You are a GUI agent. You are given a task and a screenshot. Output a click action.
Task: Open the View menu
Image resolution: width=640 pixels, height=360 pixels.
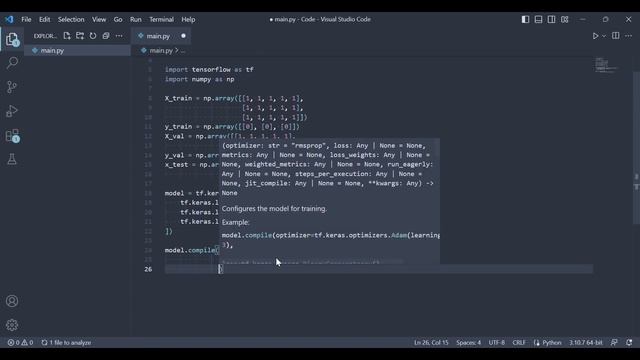(99, 19)
